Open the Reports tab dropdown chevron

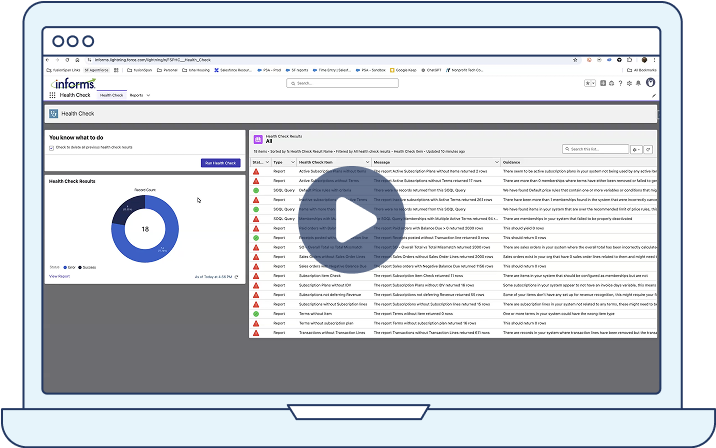click(148, 95)
